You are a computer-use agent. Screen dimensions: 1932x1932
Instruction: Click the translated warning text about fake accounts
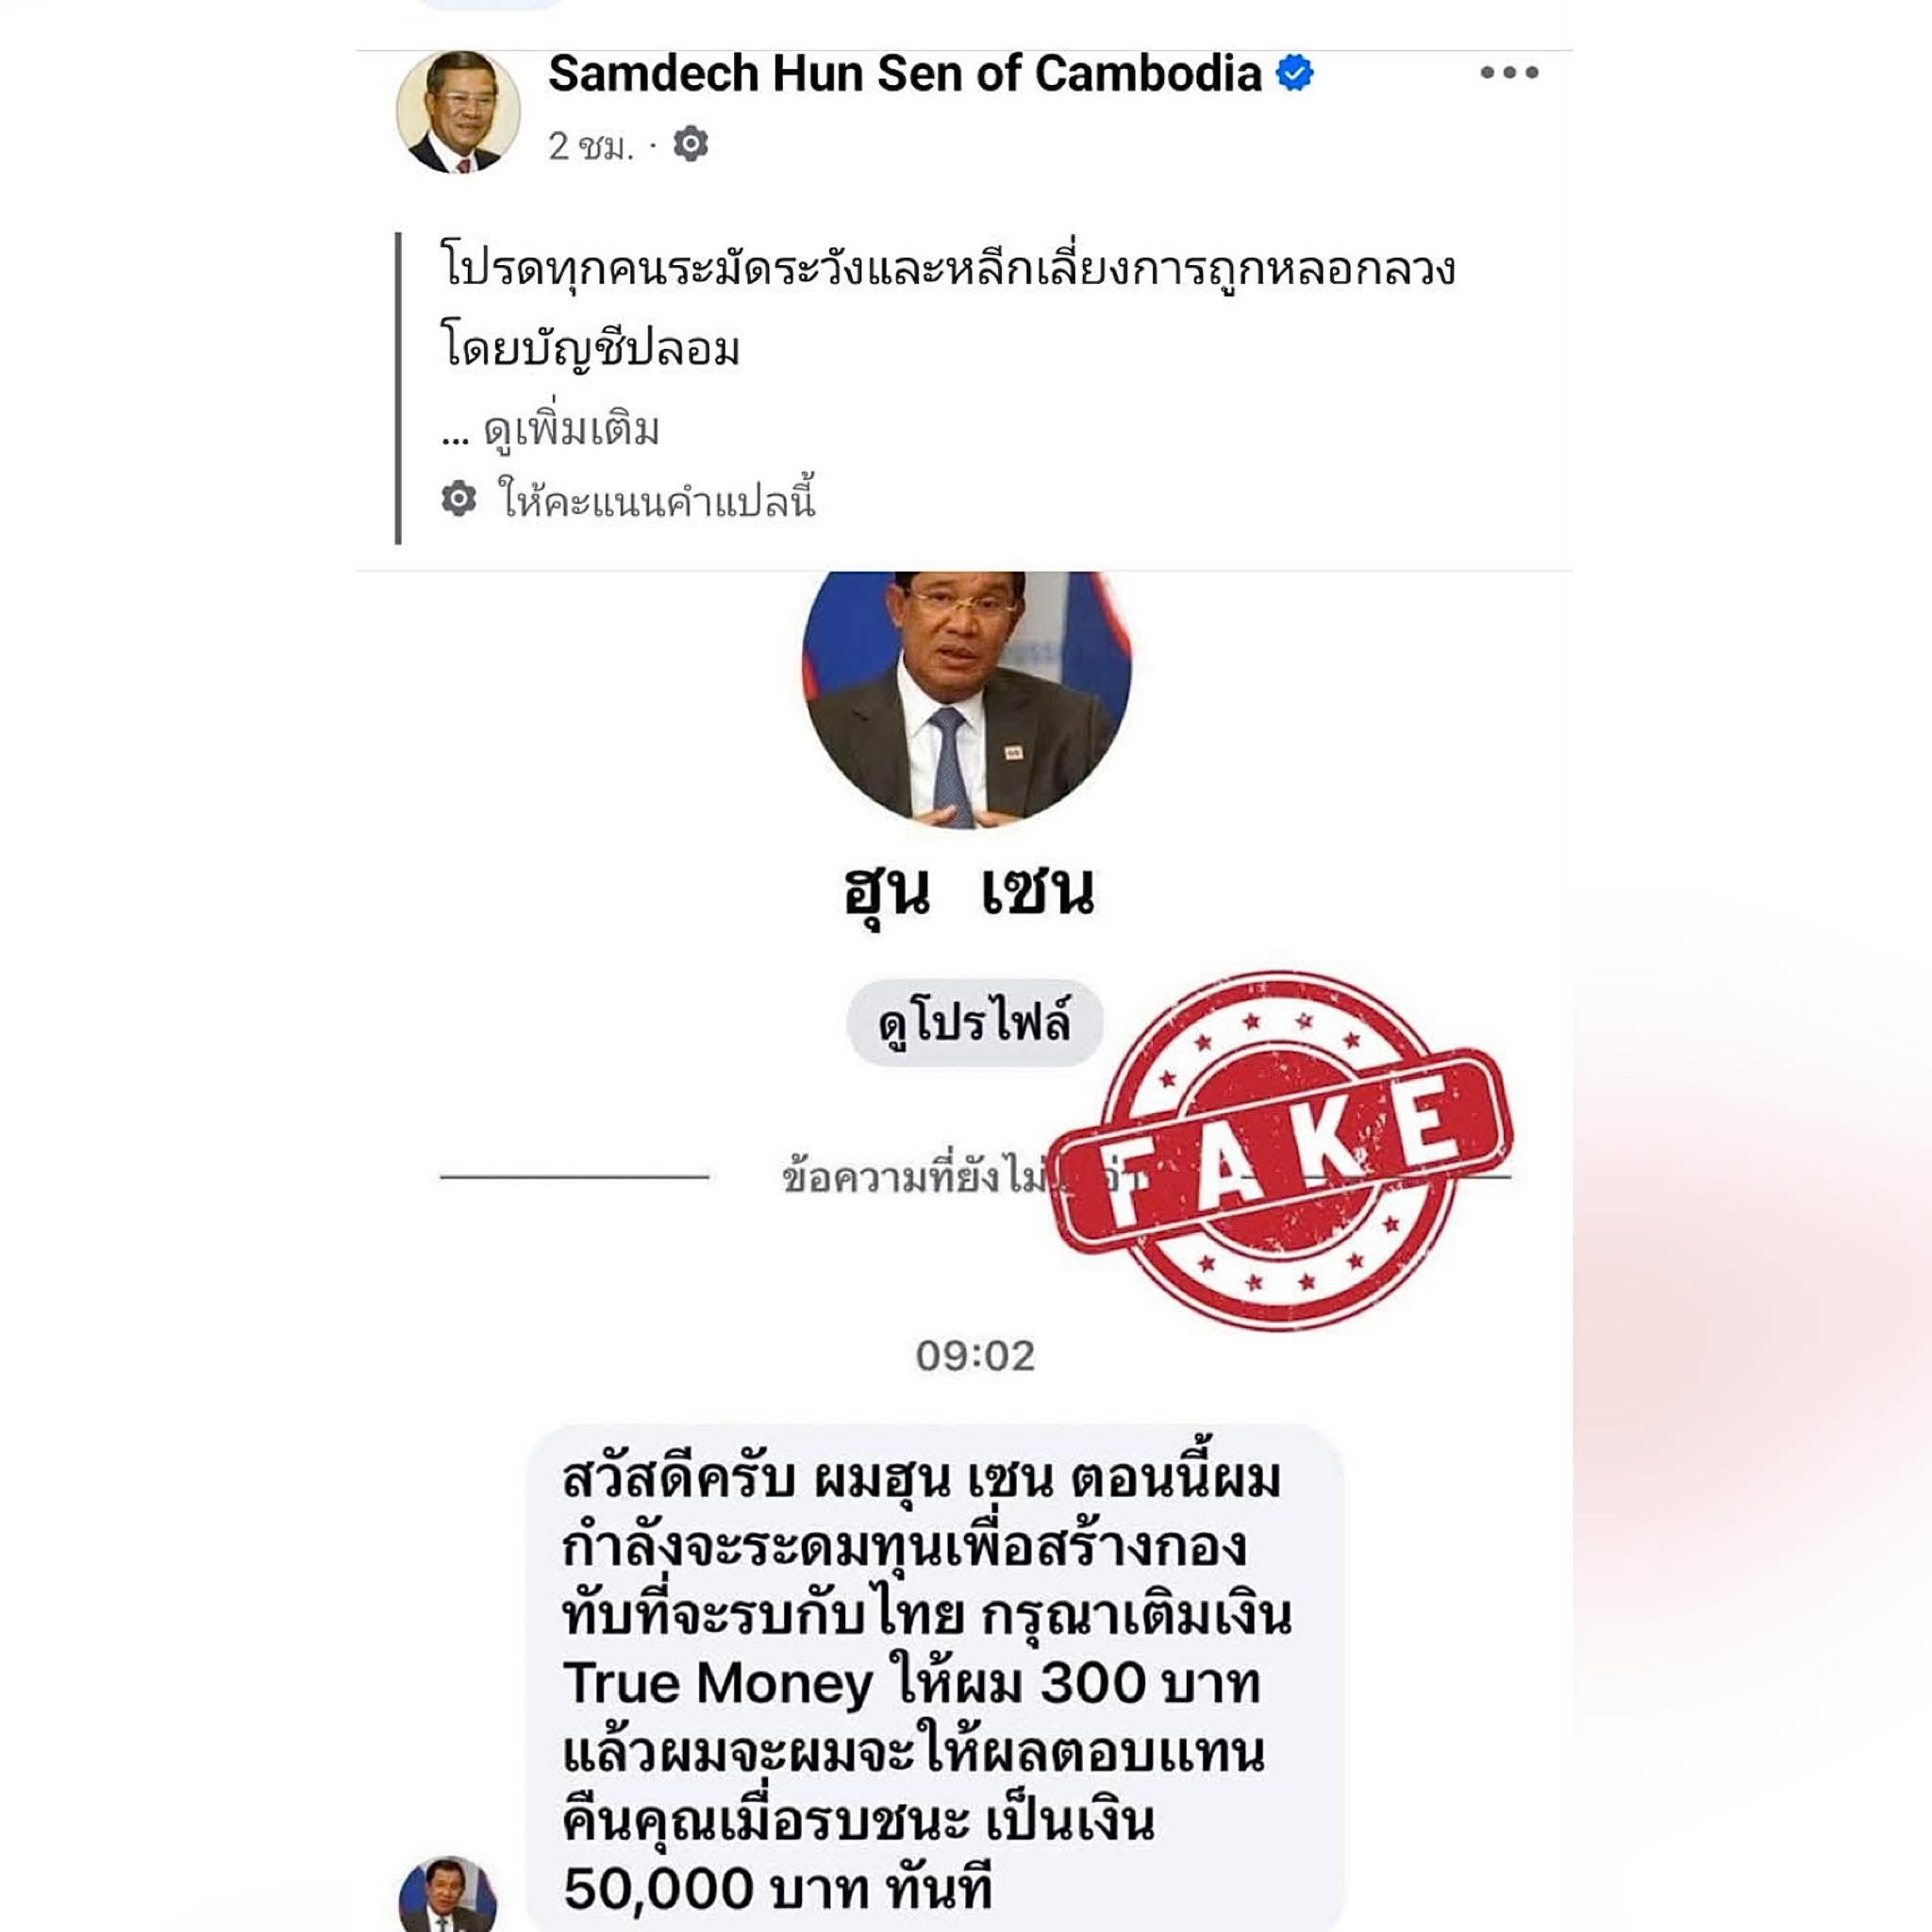tap(947, 308)
